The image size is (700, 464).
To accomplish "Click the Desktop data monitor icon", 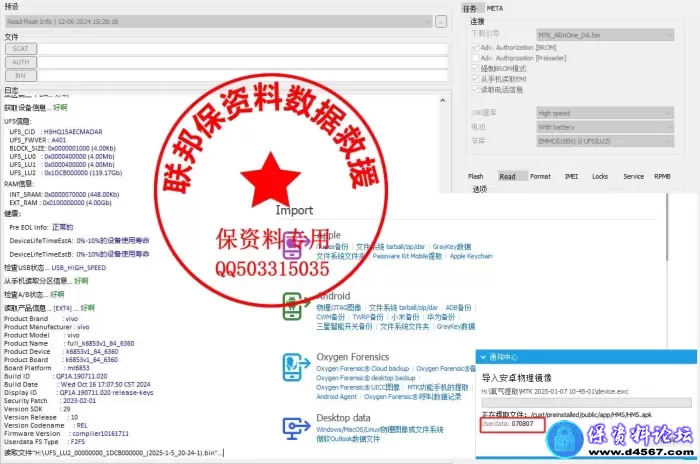I will pyautogui.click(x=296, y=427).
